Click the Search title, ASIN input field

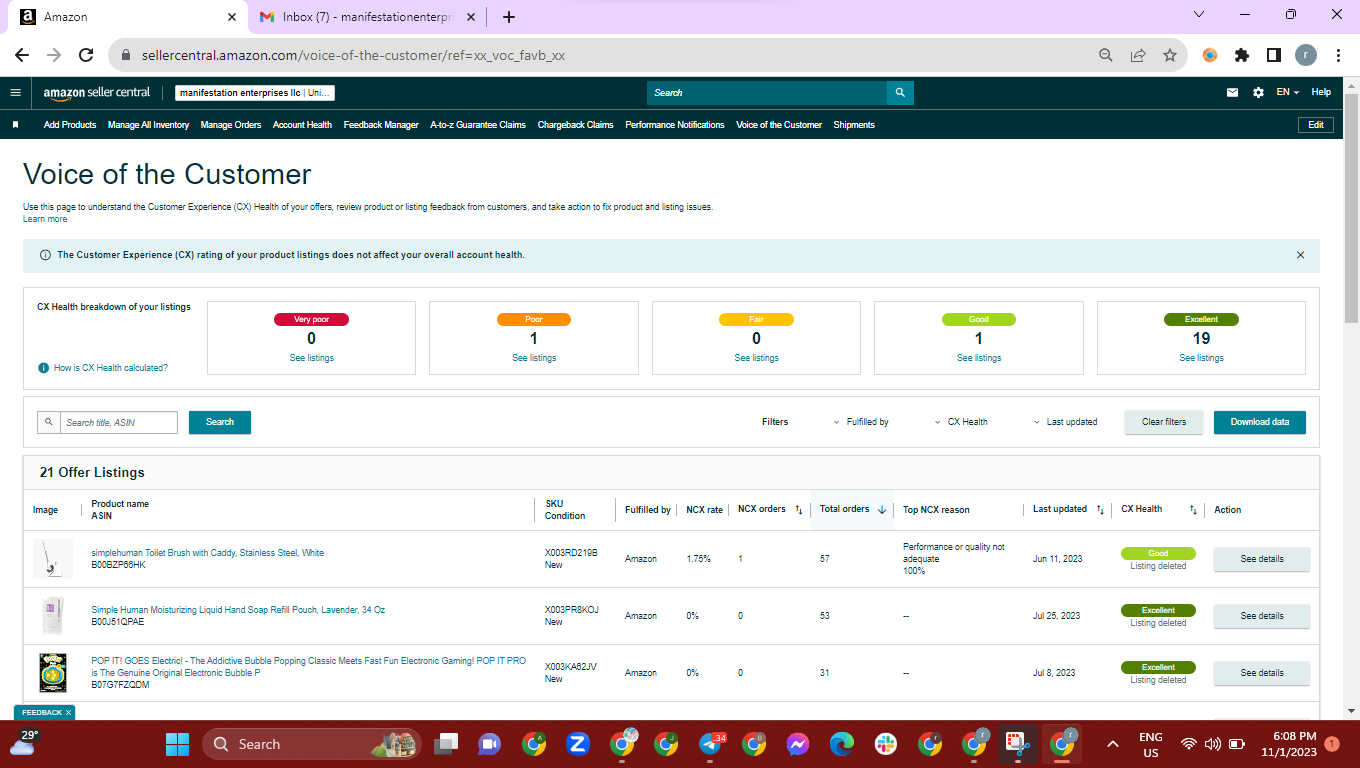pos(118,422)
